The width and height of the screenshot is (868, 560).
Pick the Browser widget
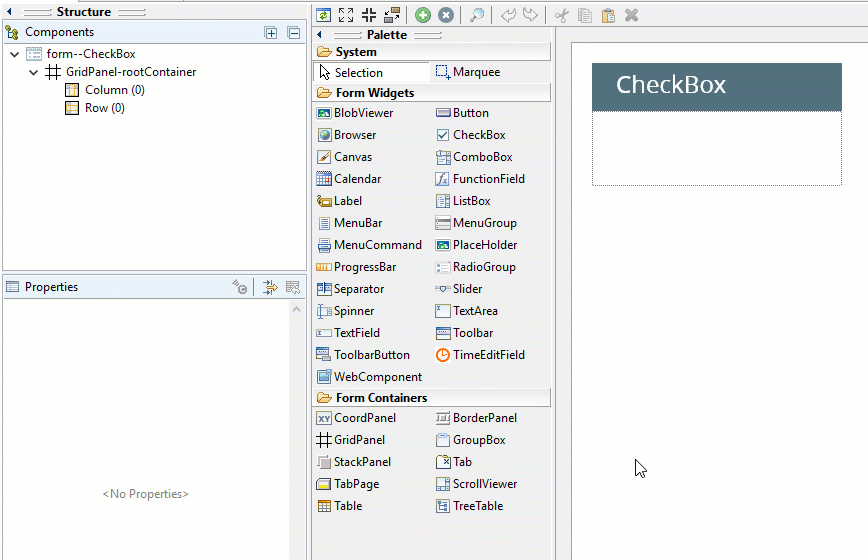pos(347,135)
